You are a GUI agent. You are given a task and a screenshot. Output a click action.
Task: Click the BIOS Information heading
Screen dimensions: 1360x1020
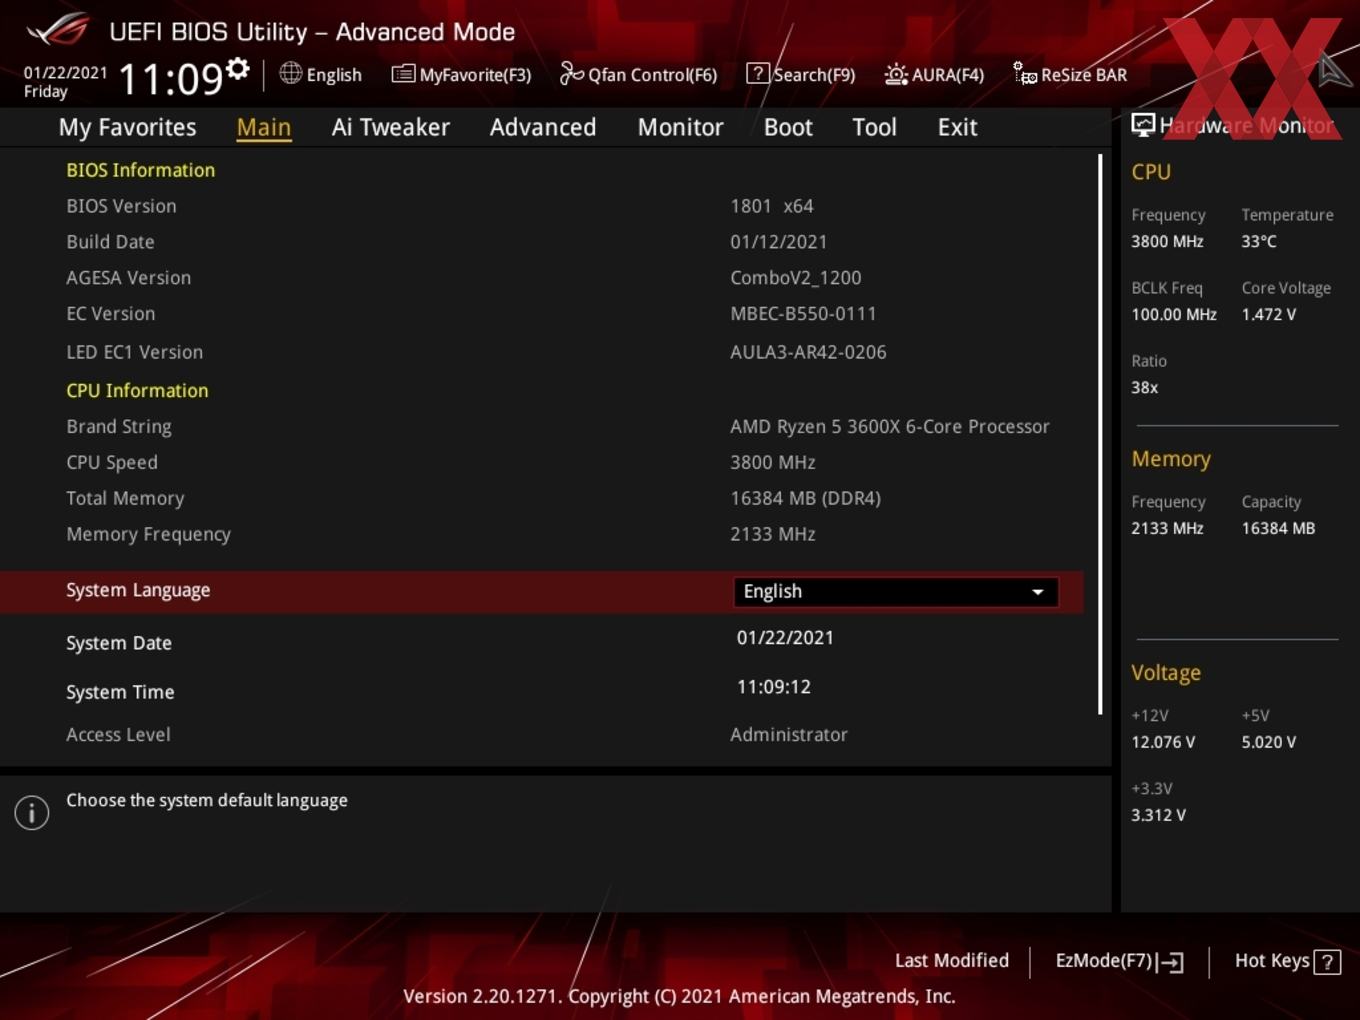pos(141,170)
